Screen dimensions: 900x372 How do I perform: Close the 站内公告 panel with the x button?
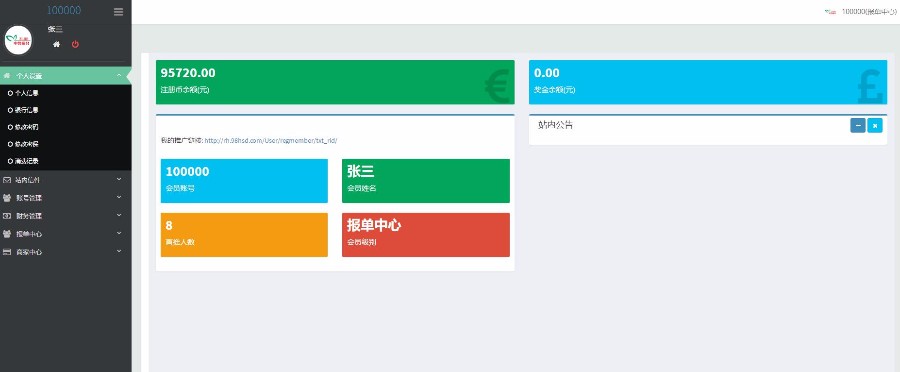pos(875,125)
